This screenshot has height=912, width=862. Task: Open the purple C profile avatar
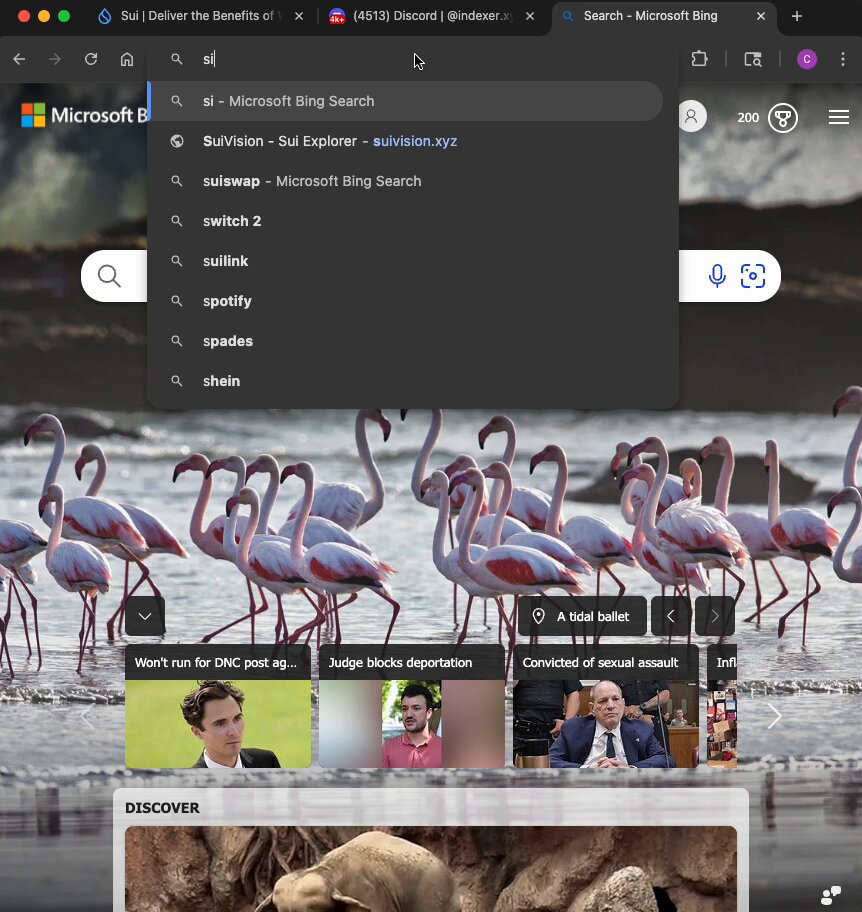click(807, 59)
